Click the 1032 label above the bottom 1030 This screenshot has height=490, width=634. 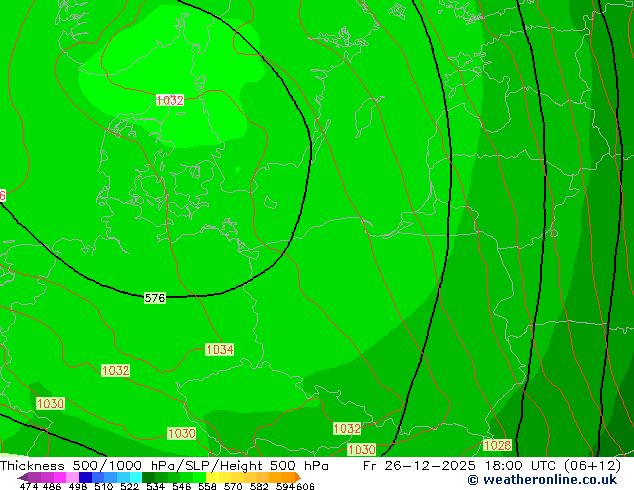[x=347, y=429]
